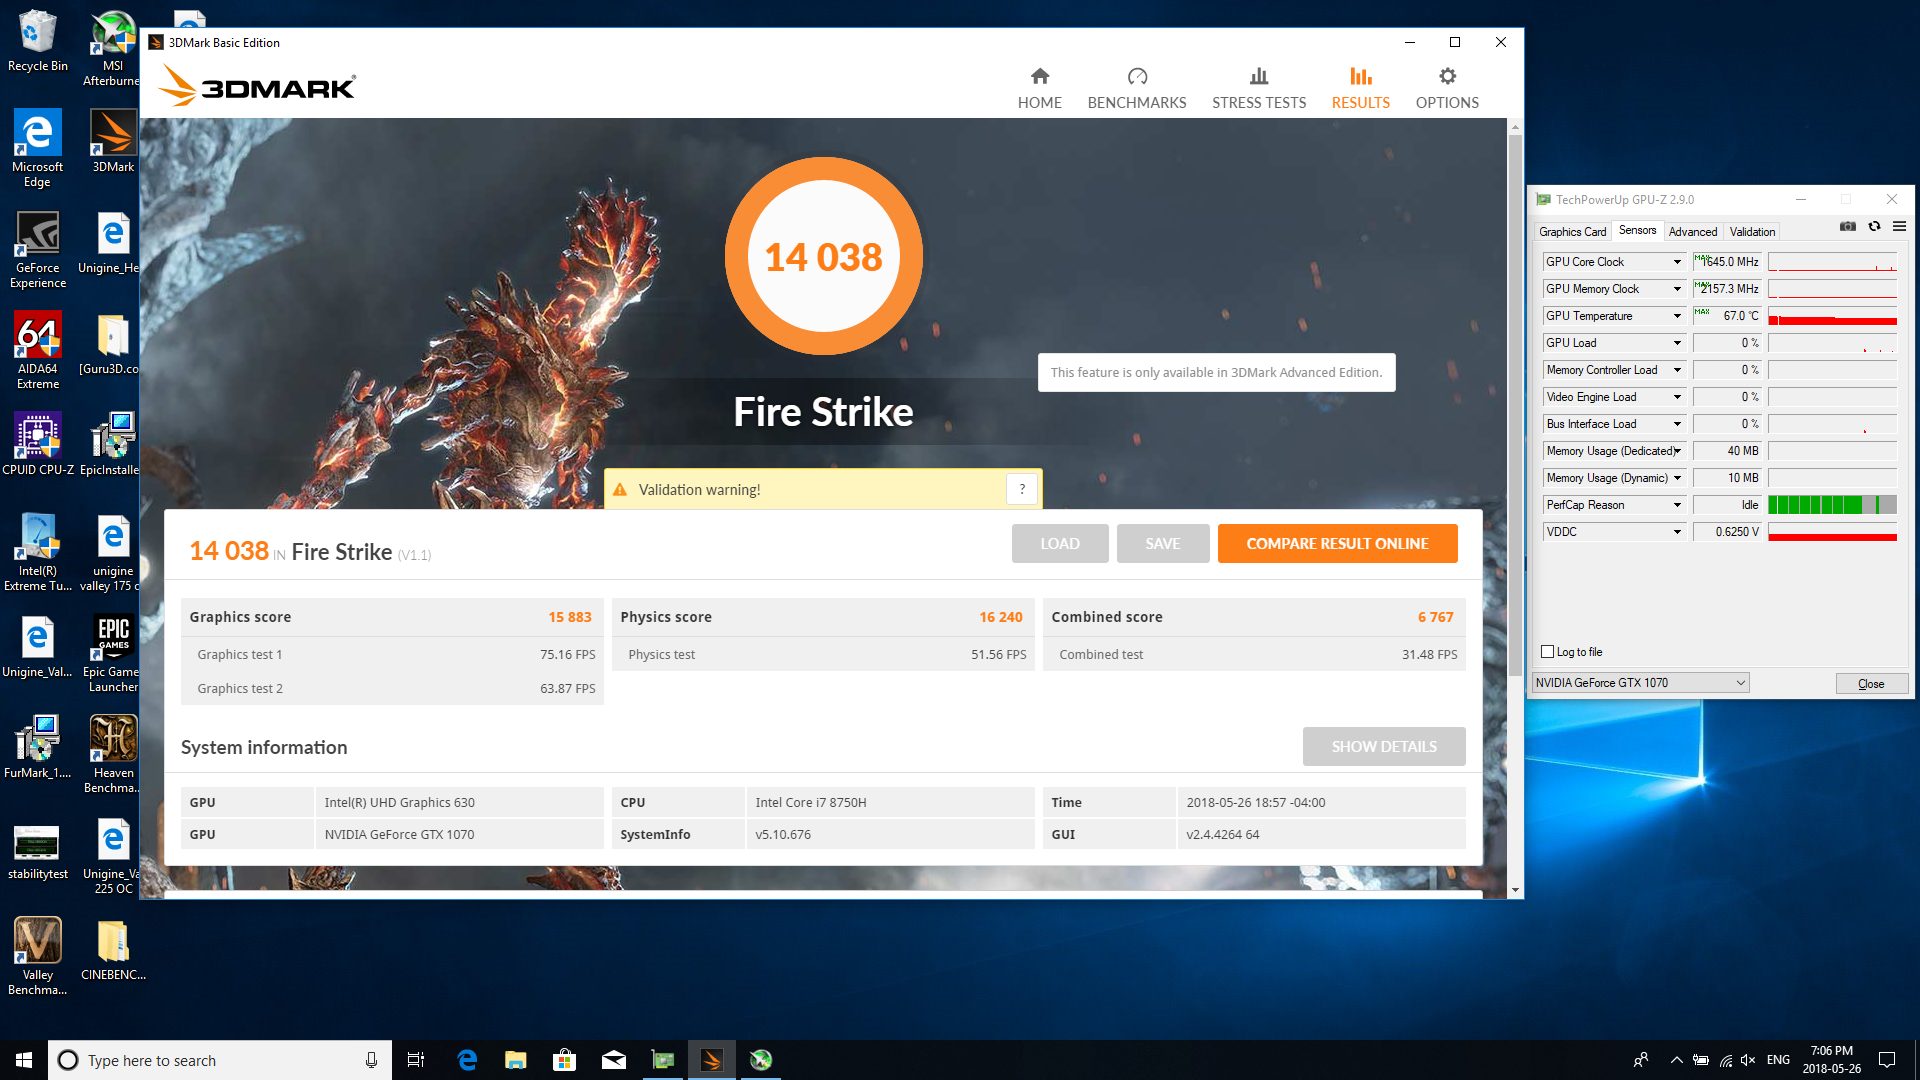Click COMPARE RESULT ONLINE button

pos(1337,544)
